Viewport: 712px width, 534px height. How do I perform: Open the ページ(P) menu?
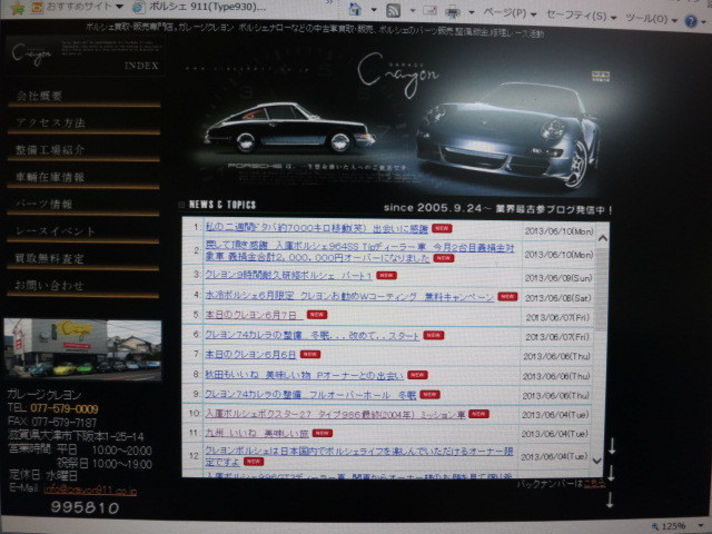coord(510,13)
